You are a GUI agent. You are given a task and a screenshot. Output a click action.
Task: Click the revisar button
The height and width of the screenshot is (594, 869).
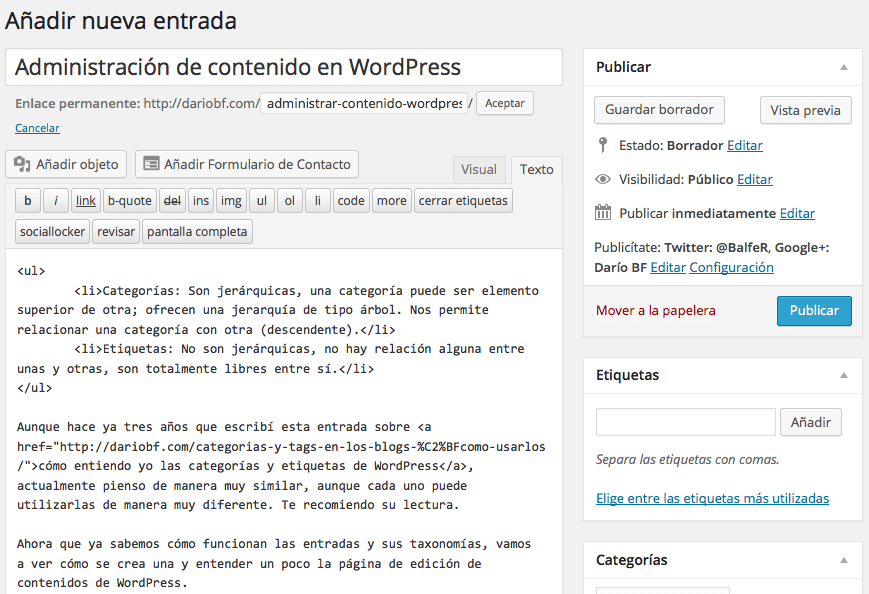[116, 232]
